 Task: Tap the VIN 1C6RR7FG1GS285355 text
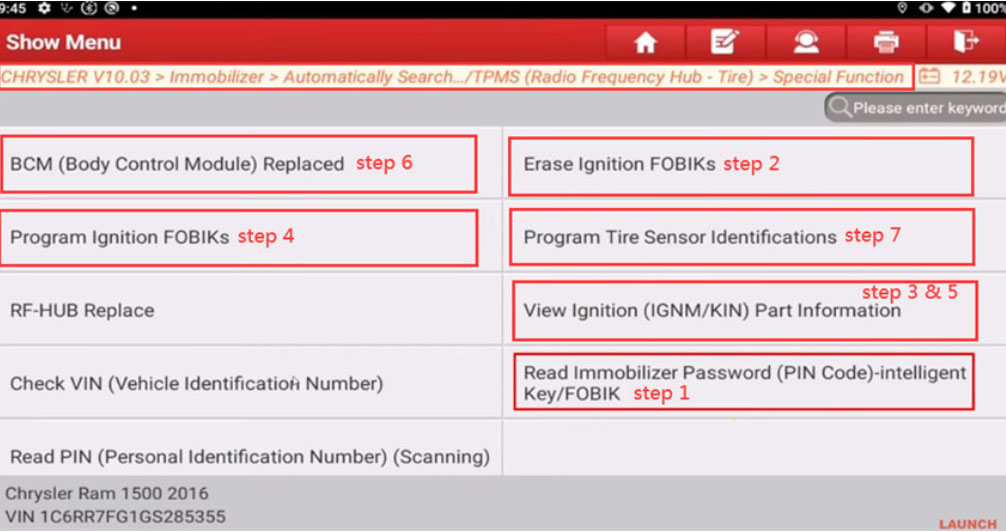115,517
